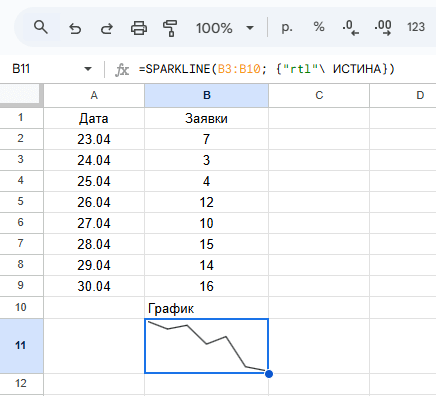Select row 5 header
This screenshot has width=436, height=396.
point(21,202)
